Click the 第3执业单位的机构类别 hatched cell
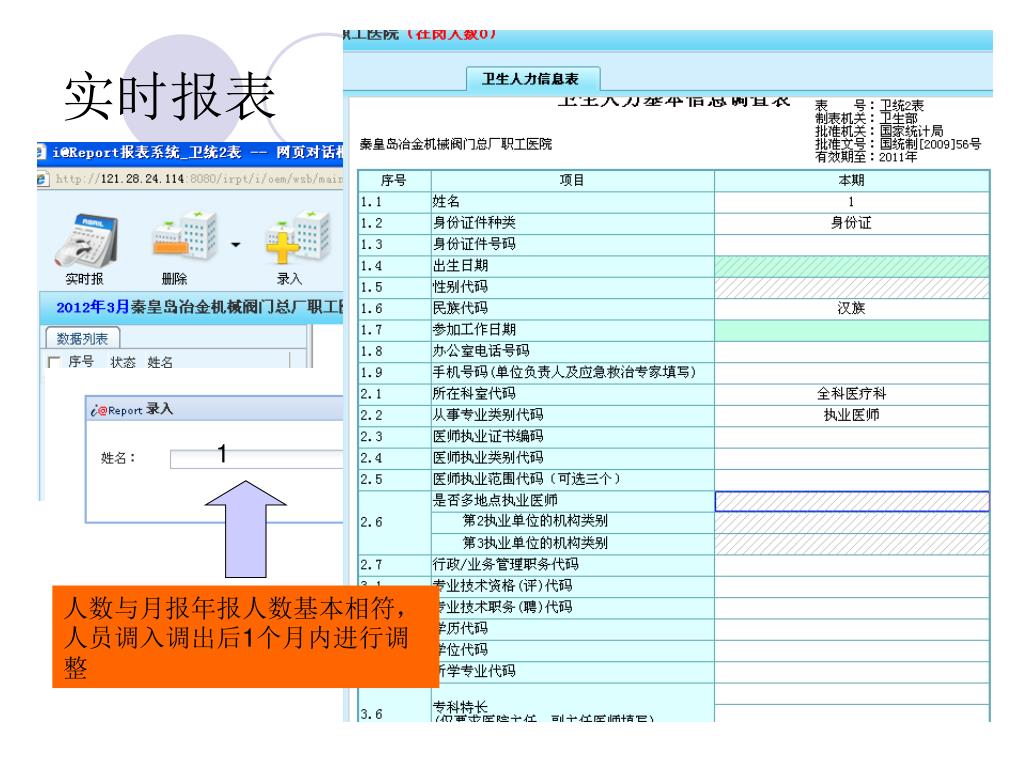Image resolution: width=1024 pixels, height=768 pixels. 852,543
